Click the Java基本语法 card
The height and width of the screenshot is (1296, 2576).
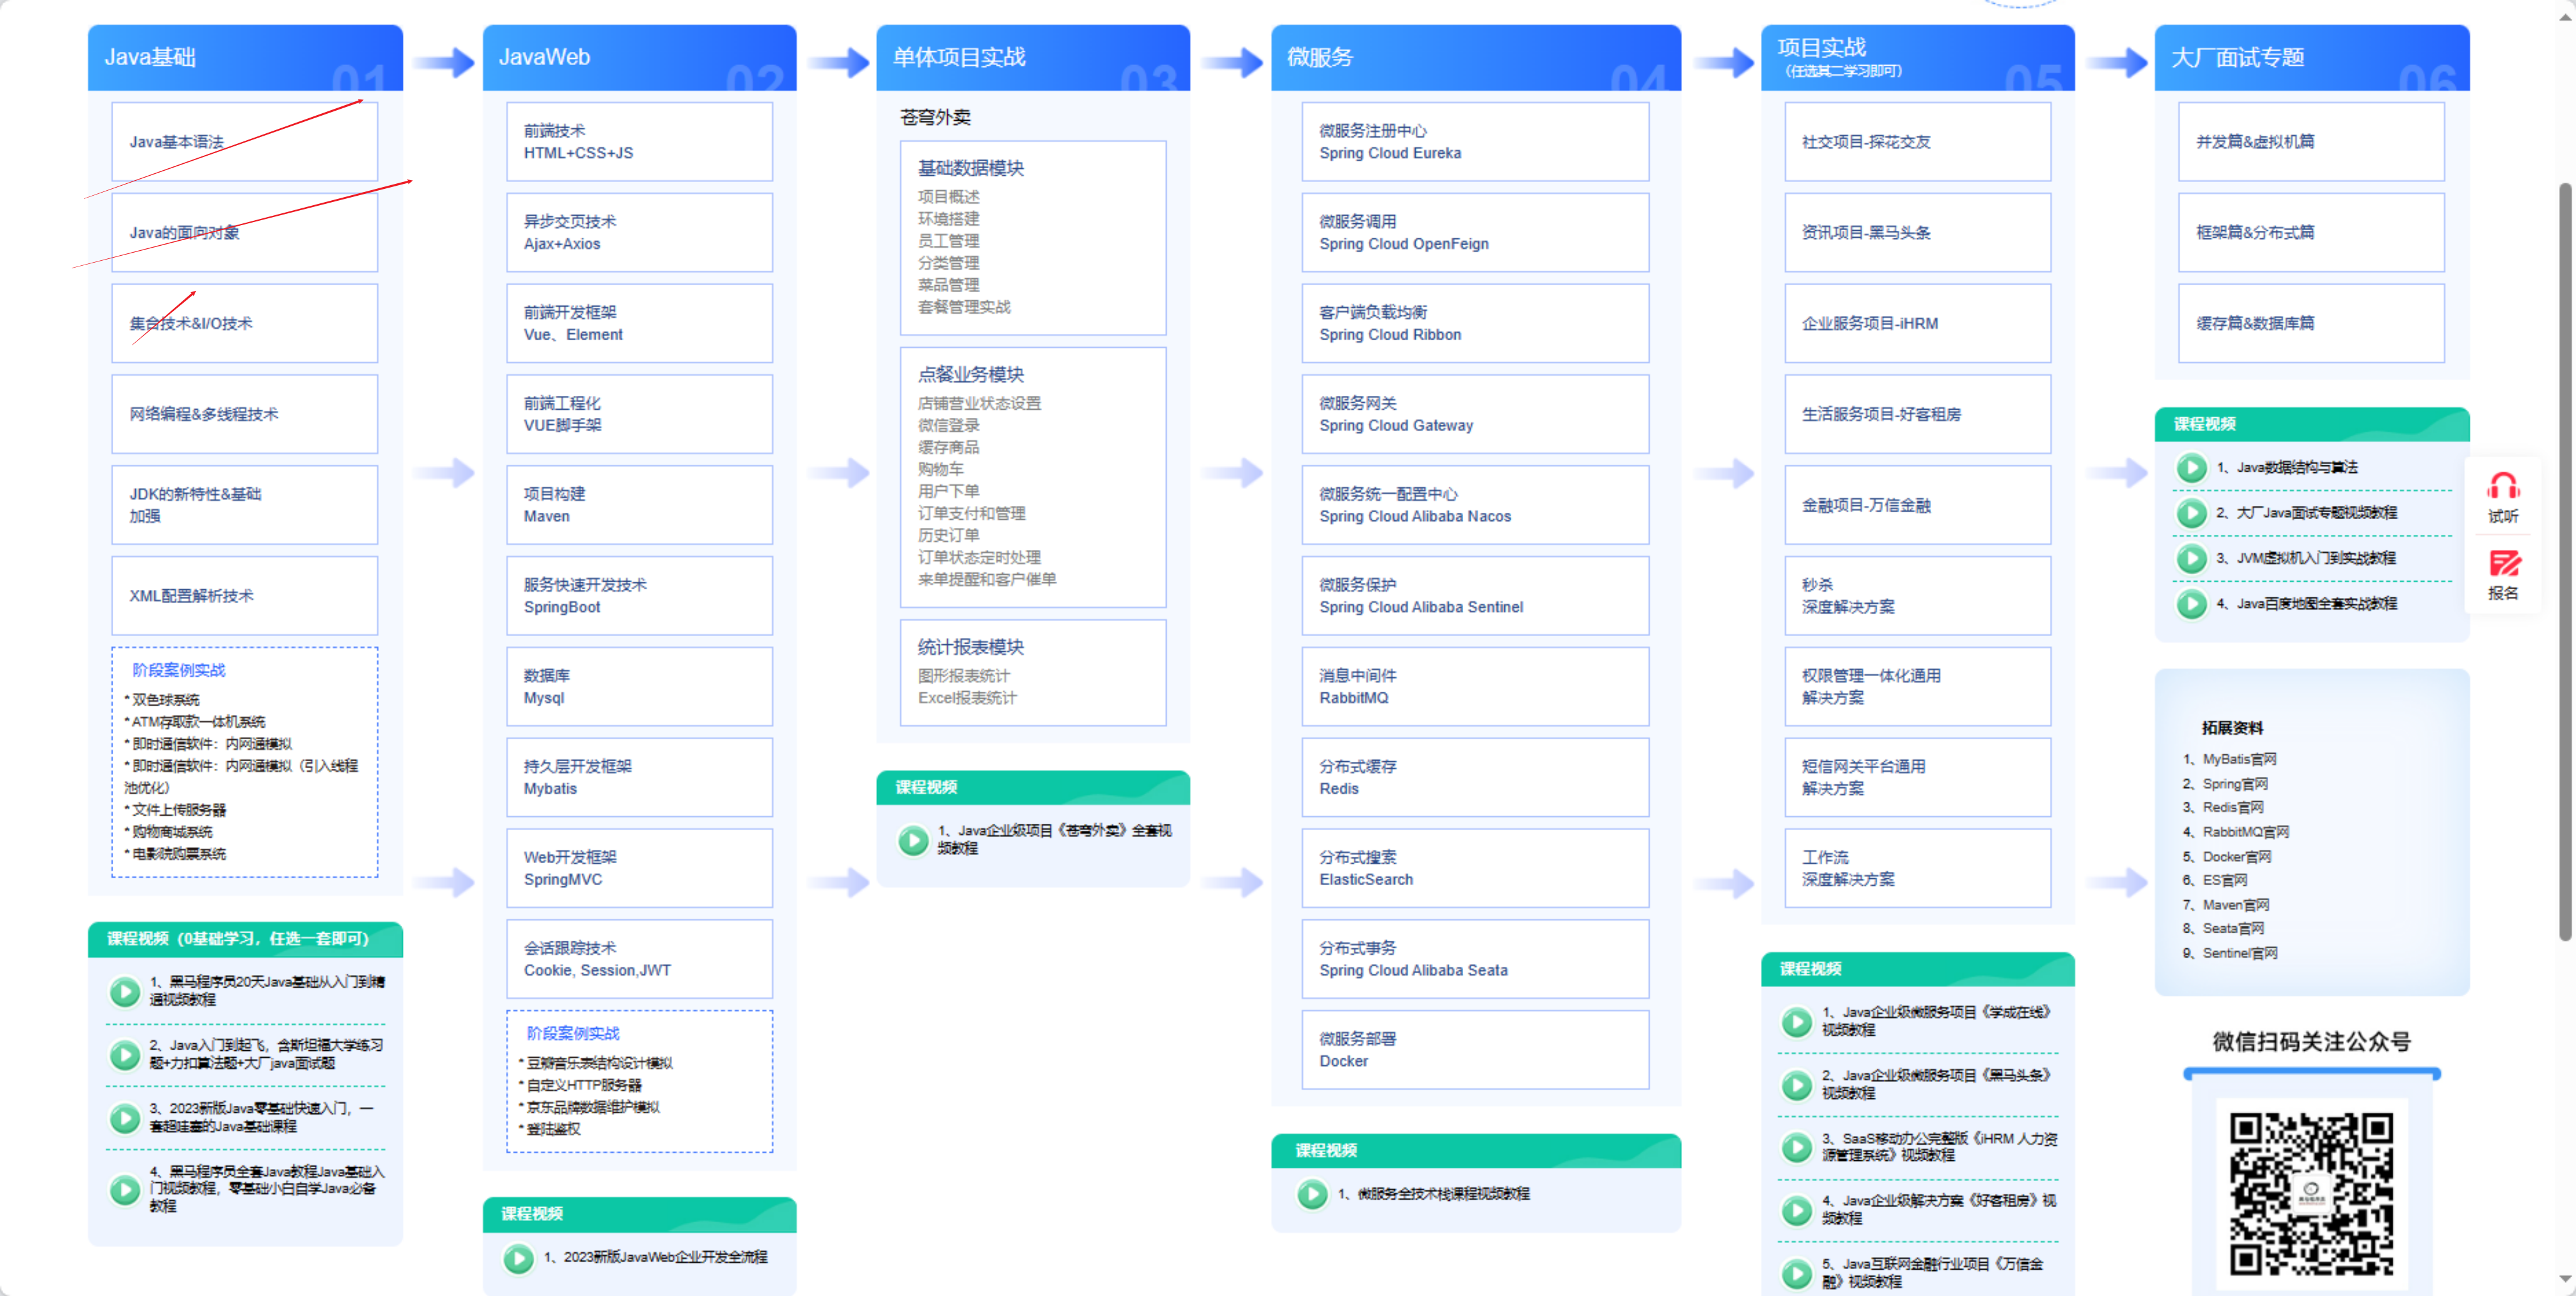tap(245, 142)
